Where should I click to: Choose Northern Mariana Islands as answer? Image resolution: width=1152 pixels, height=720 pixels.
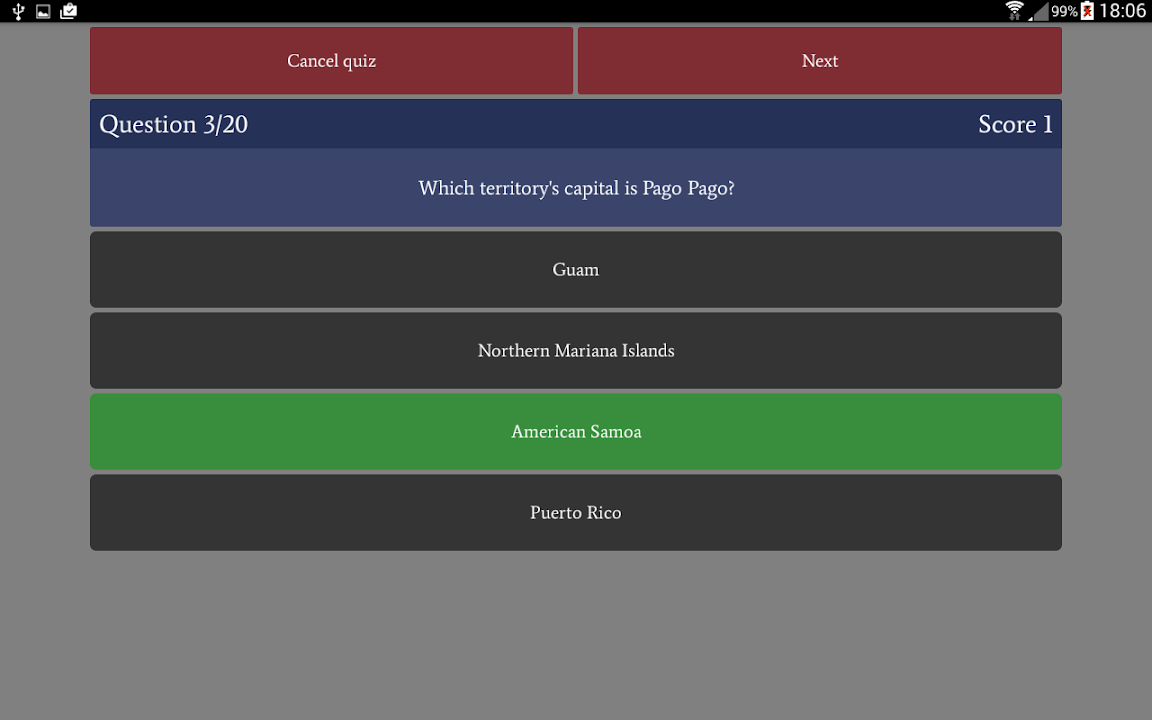point(576,351)
